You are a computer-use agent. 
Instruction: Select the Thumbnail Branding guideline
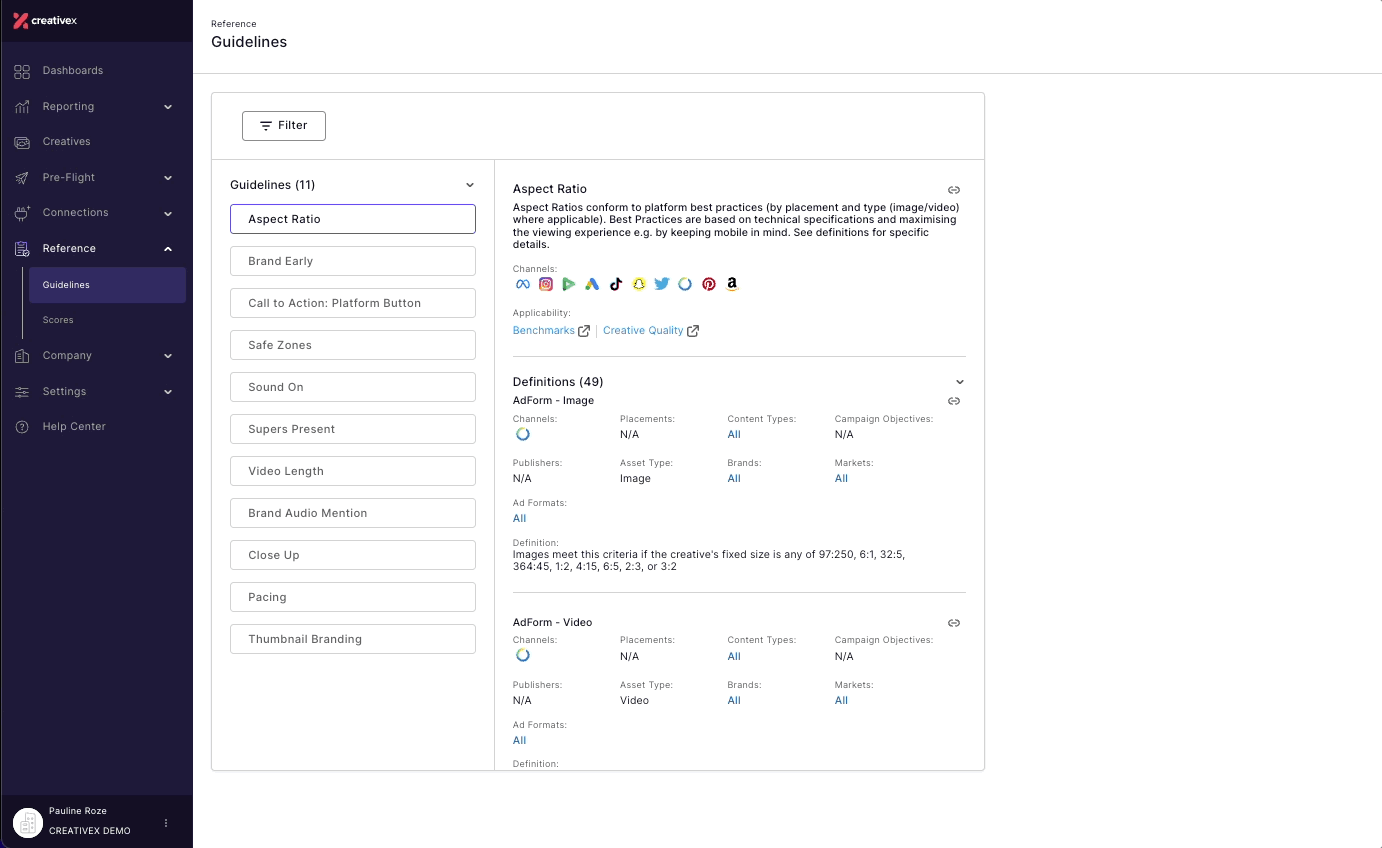[x=353, y=639]
